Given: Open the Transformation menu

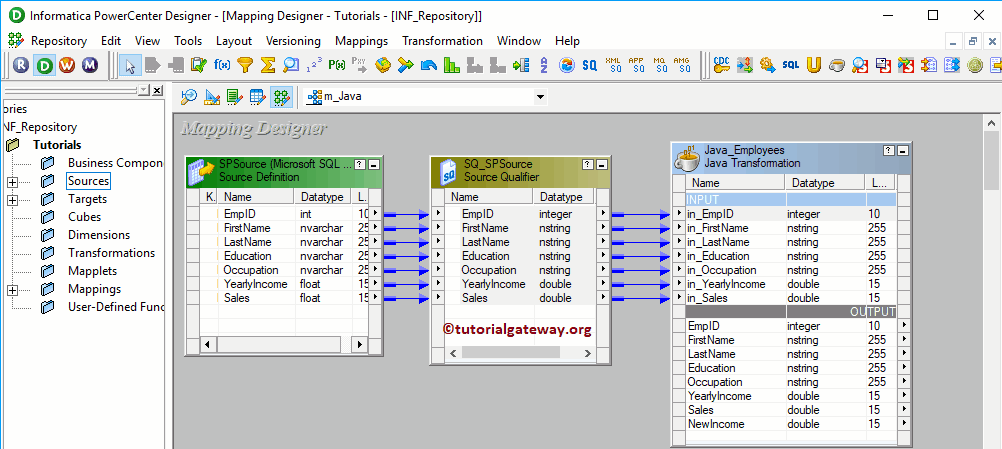Looking at the screenshot, I should click(x=442, y=41).
